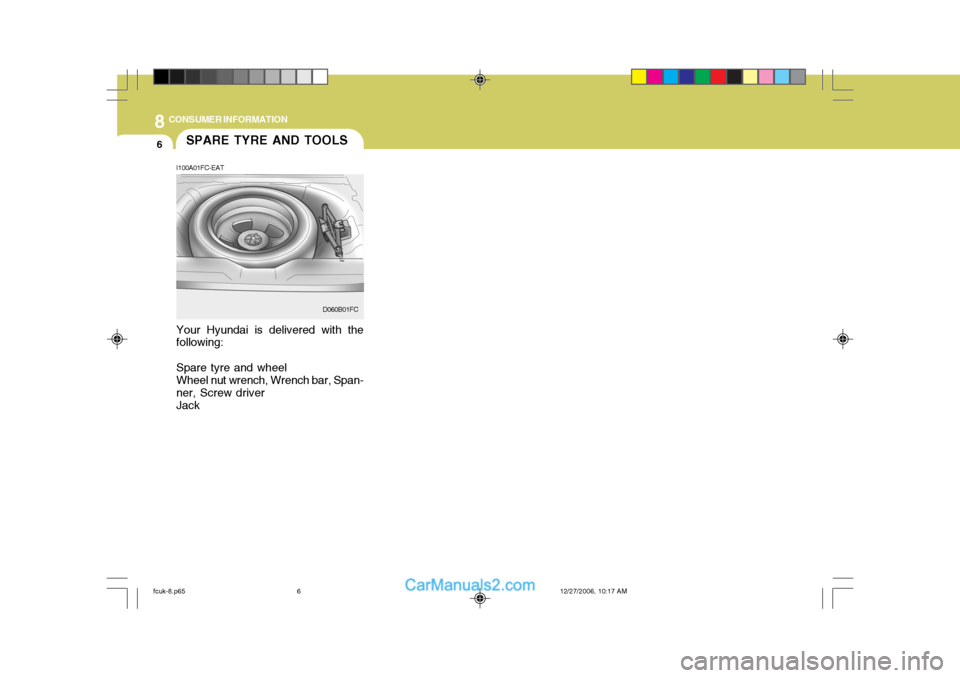
Task: Click footer page number 6 near file name
Action: tap(299, 591)
